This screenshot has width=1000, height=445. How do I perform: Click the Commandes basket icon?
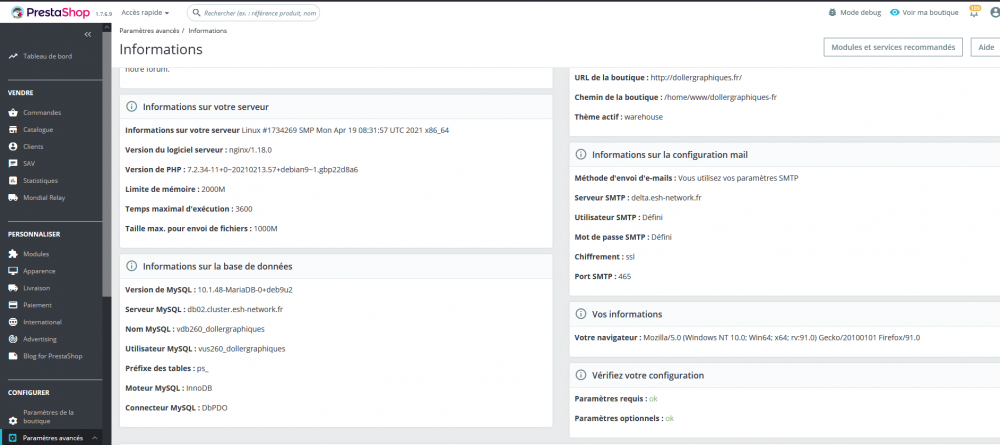click(13, 113)
